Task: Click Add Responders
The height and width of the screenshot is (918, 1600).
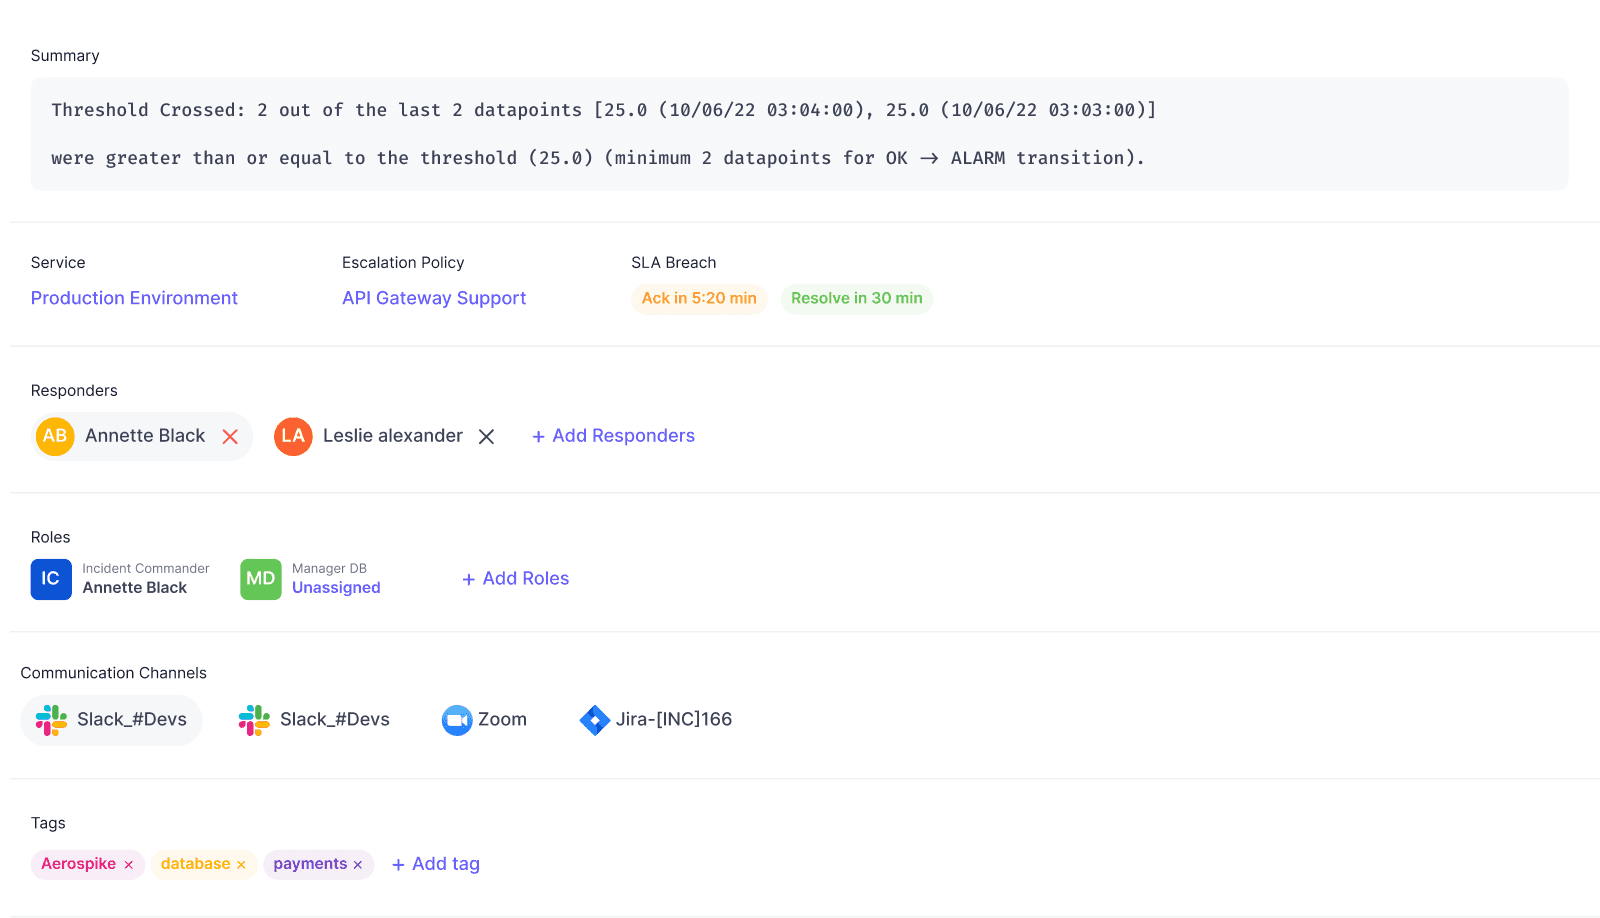Action: coord(612,435)
